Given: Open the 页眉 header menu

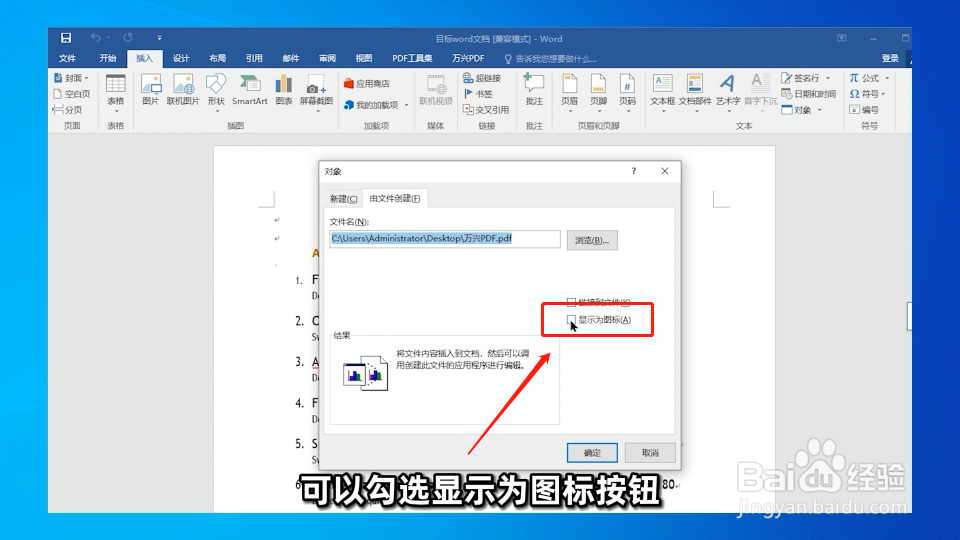Looking at the screenshot, I should [569, 91].
